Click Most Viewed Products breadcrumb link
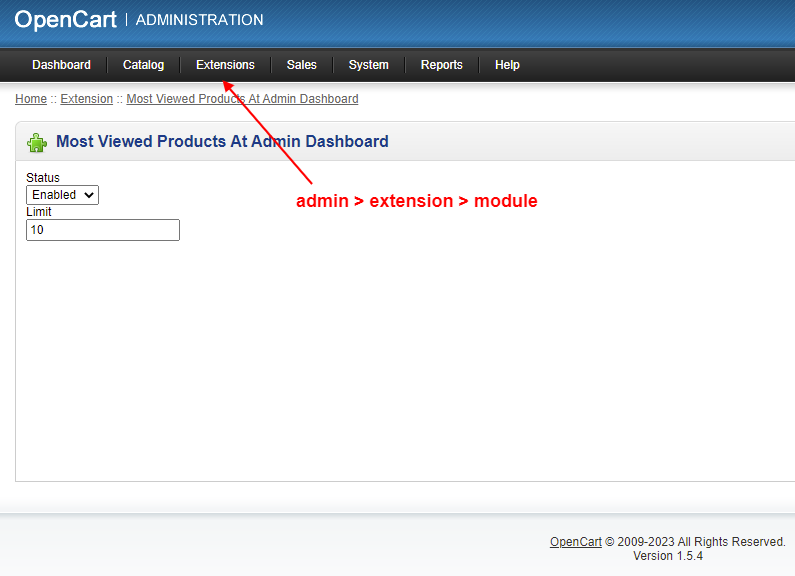This screenshot has height=576, width=795. tap(242, 99)
